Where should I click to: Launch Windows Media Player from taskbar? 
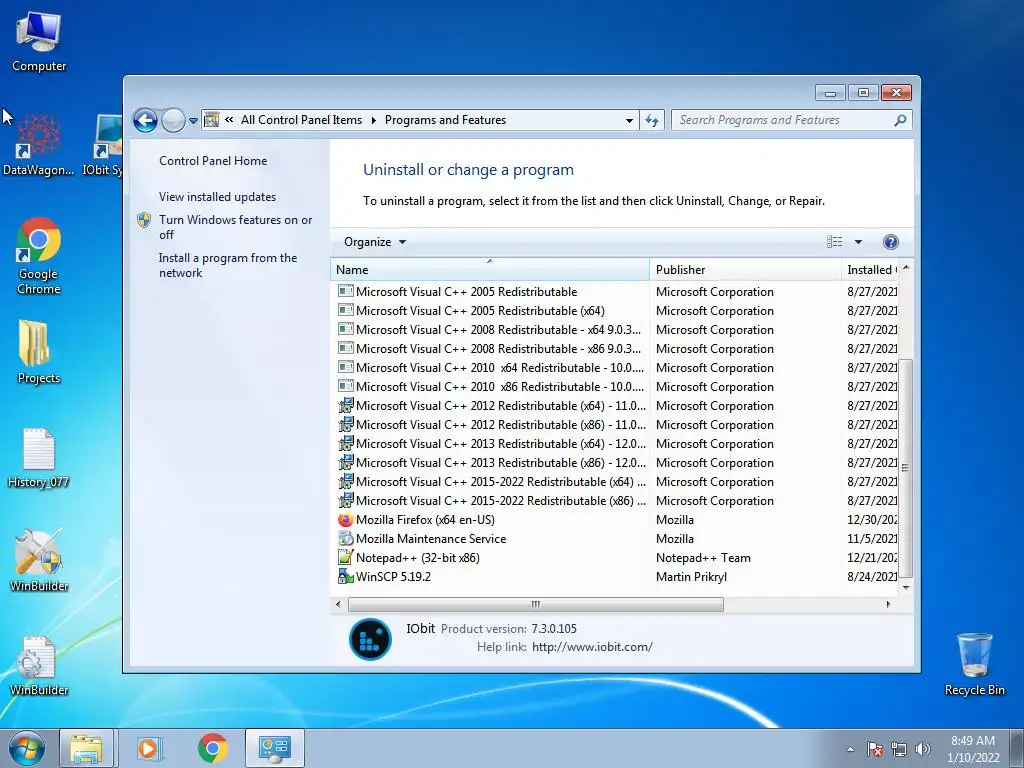point(148,748)
